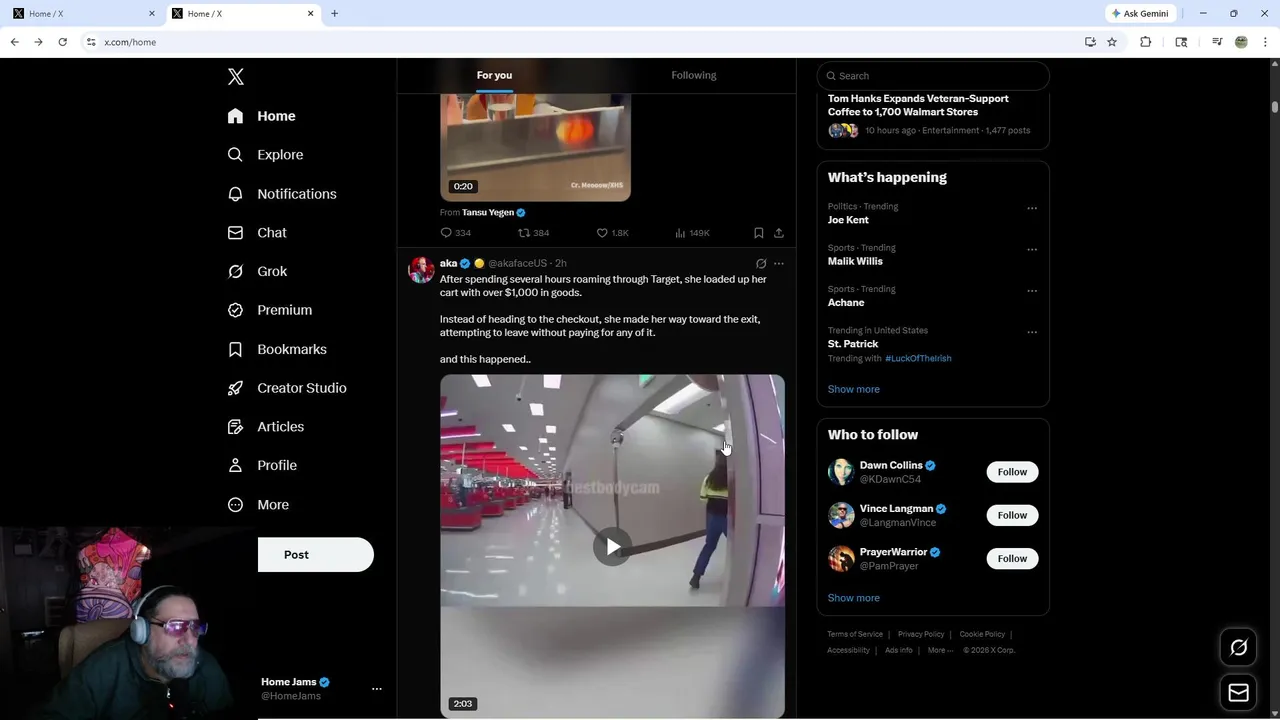Click the Search input field
Viewport: 1280px width, 720px height.
point(933,76)
